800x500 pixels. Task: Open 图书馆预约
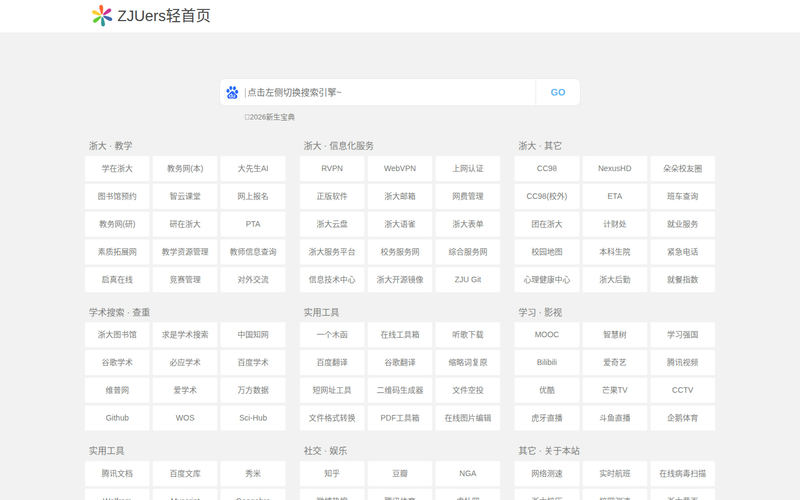[117, 196]
